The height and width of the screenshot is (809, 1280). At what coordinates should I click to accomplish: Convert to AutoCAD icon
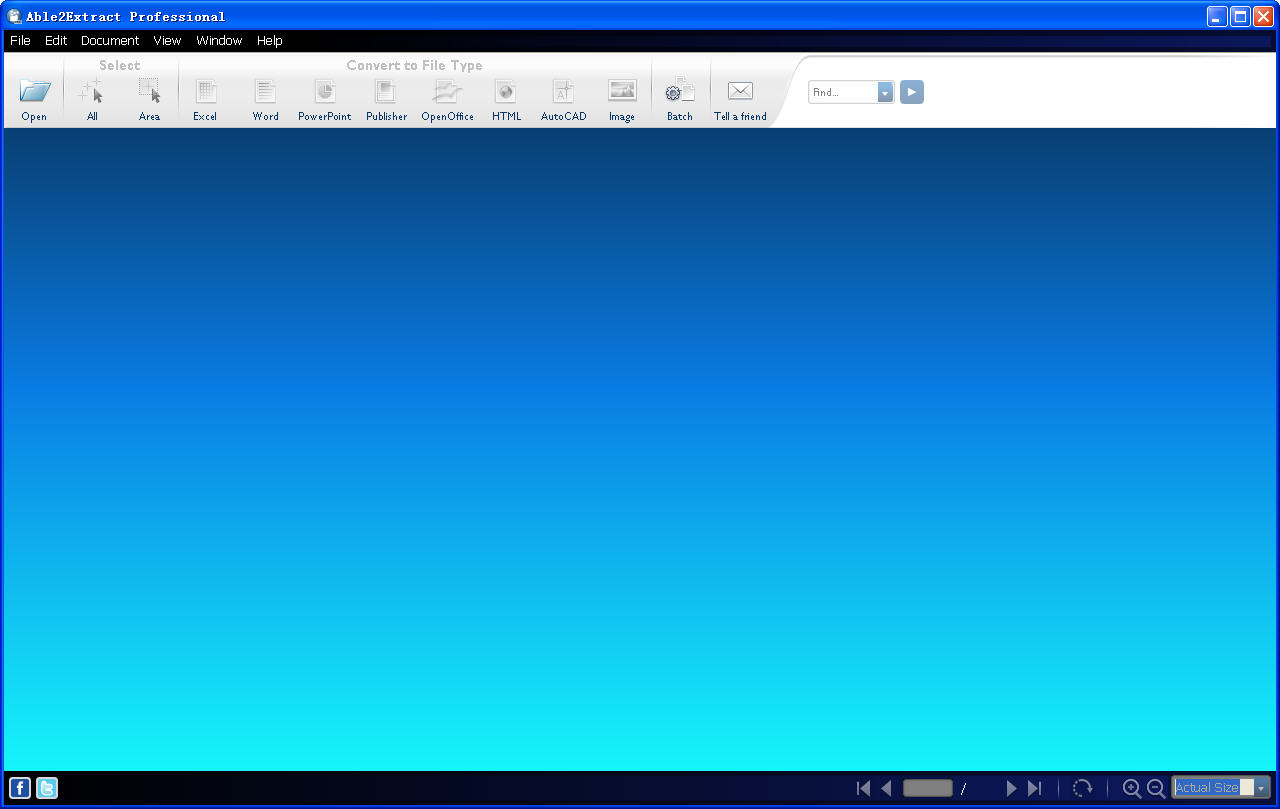(x=563, y=91)
